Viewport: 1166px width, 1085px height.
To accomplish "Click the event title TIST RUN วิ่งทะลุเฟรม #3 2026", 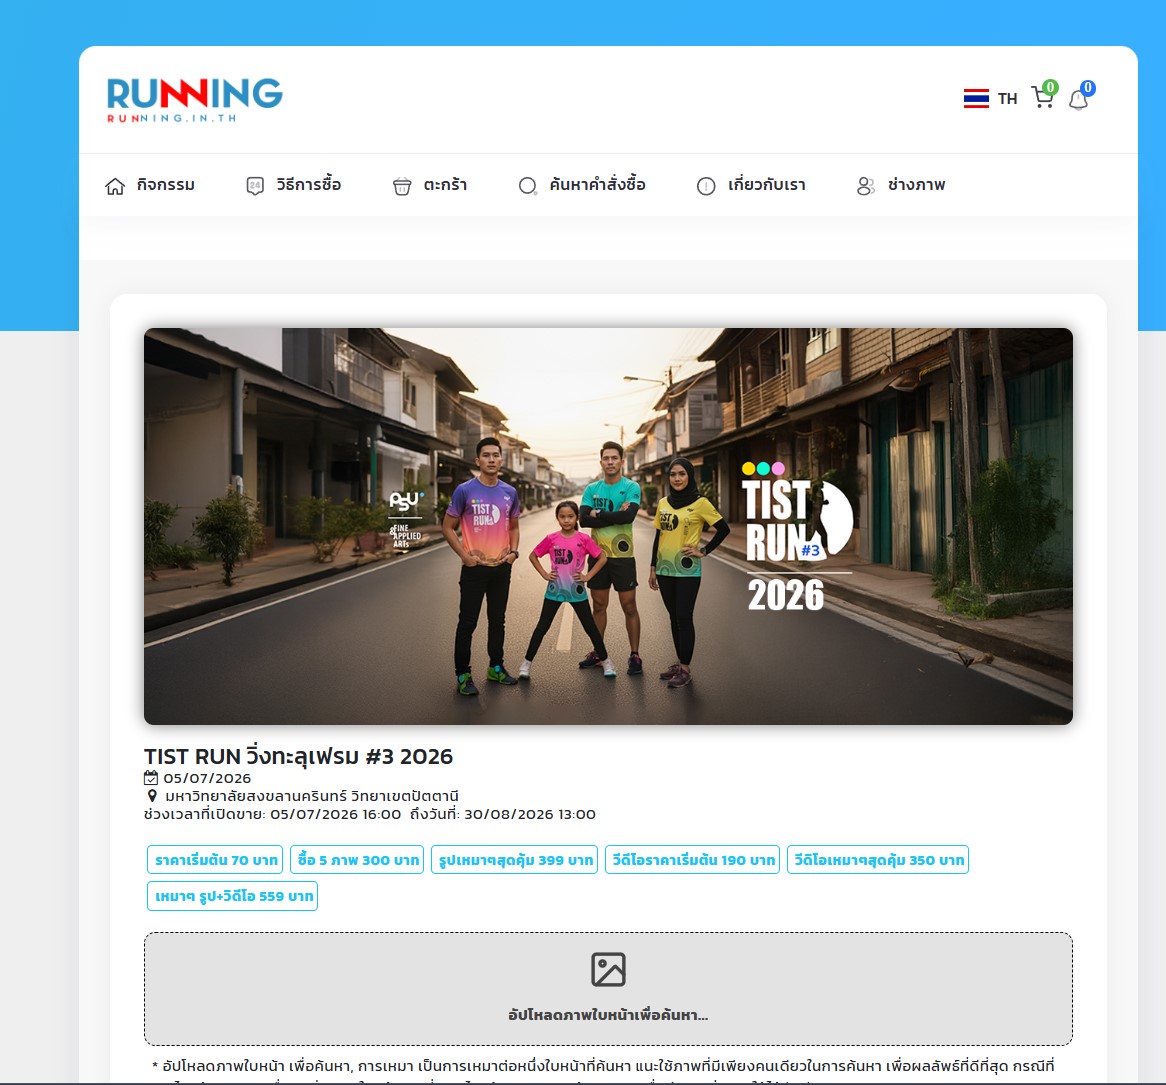I will (298, 756).
